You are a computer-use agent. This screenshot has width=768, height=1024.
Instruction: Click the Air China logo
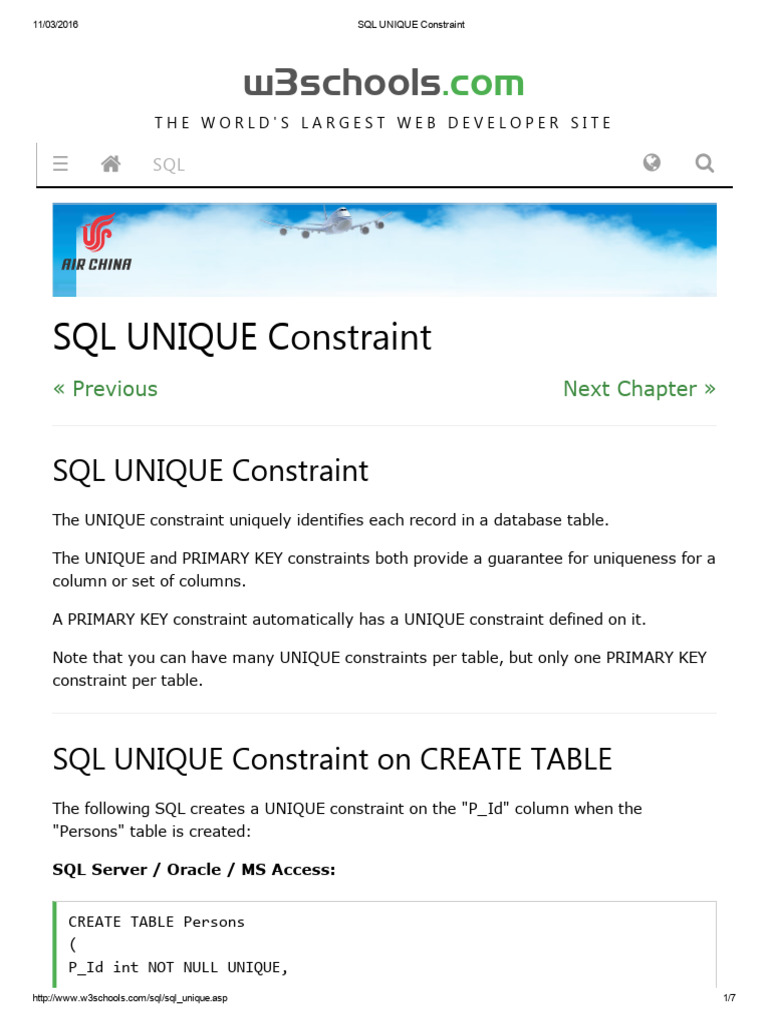(x=96, y=244)
